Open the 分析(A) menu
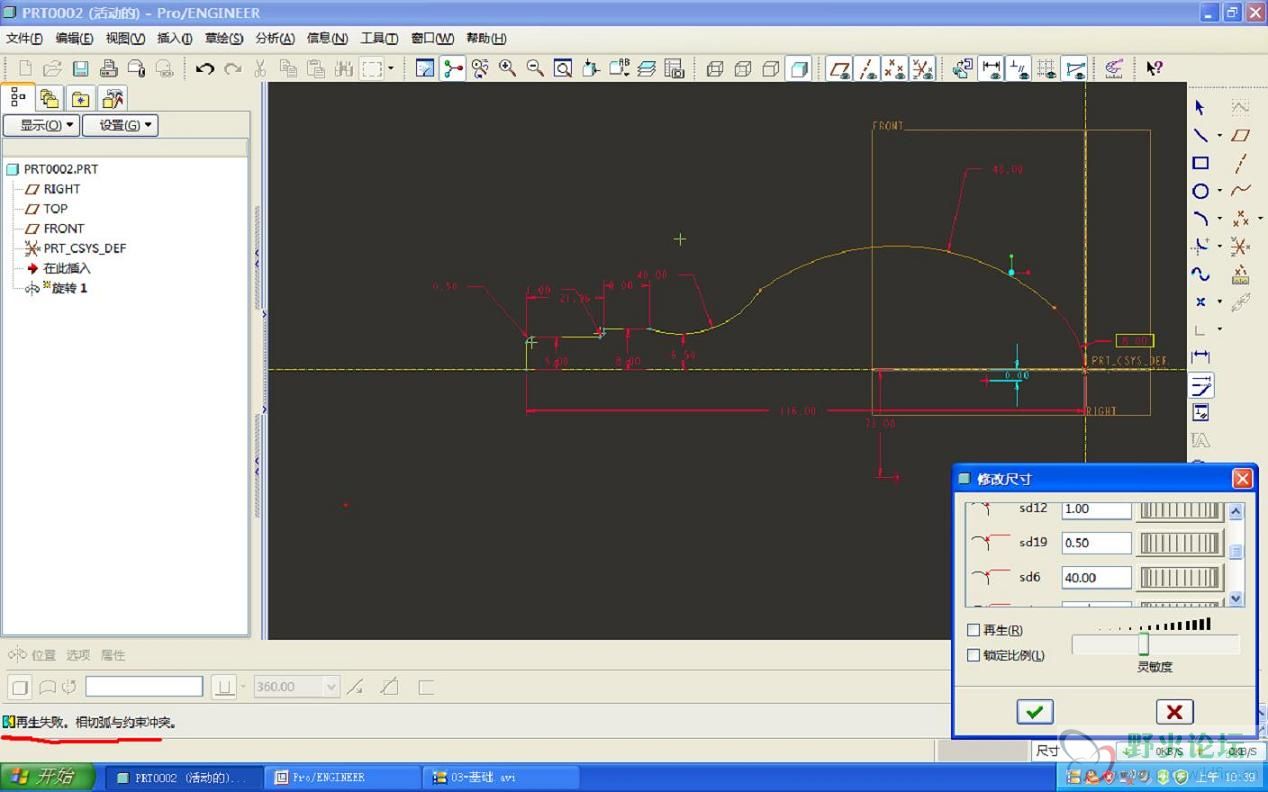The image size is (1268, 792). click(275, 38)
